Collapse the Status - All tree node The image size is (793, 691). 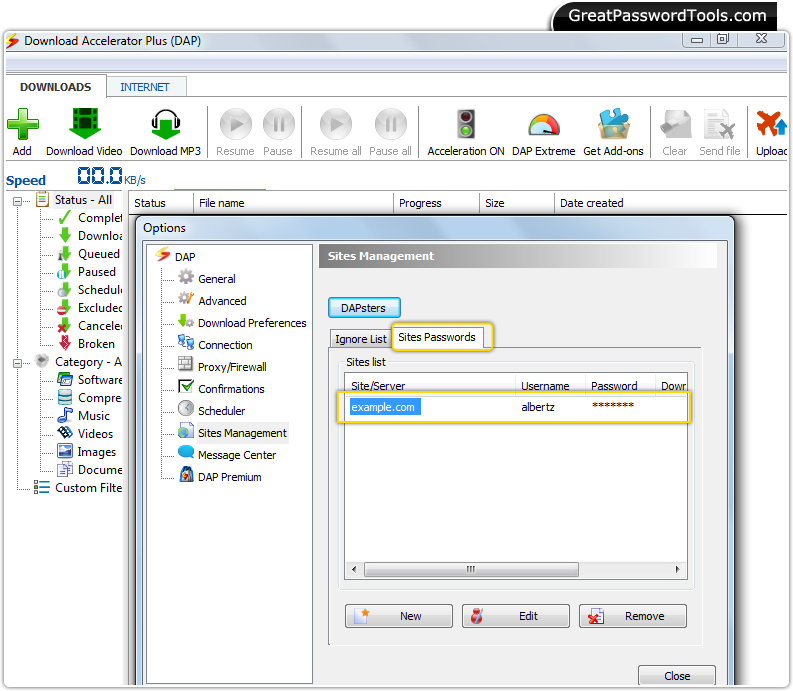click(18, 201)
